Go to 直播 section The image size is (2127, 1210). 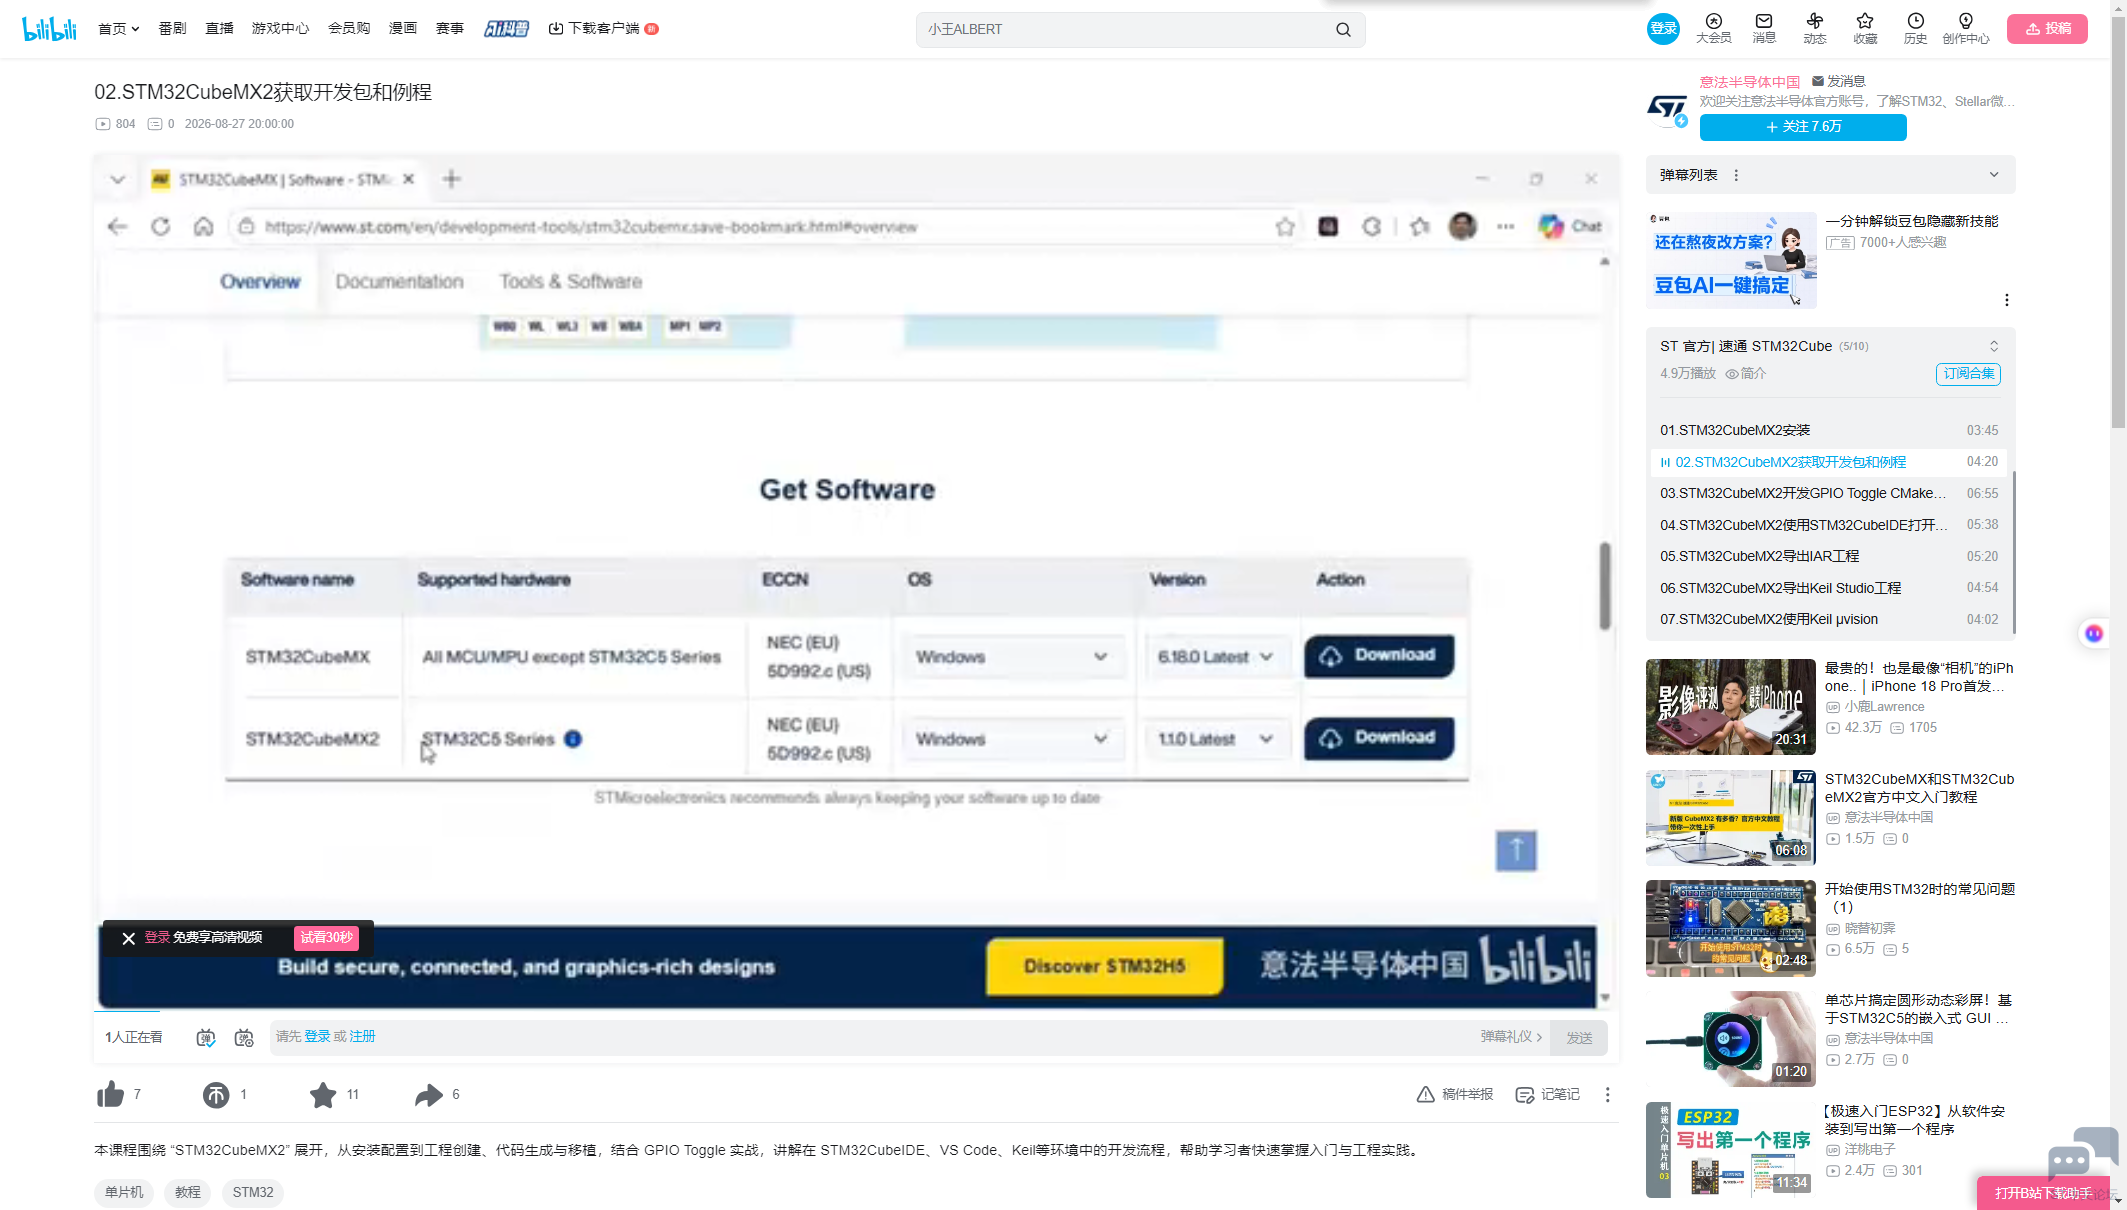(x=219, y=29)
